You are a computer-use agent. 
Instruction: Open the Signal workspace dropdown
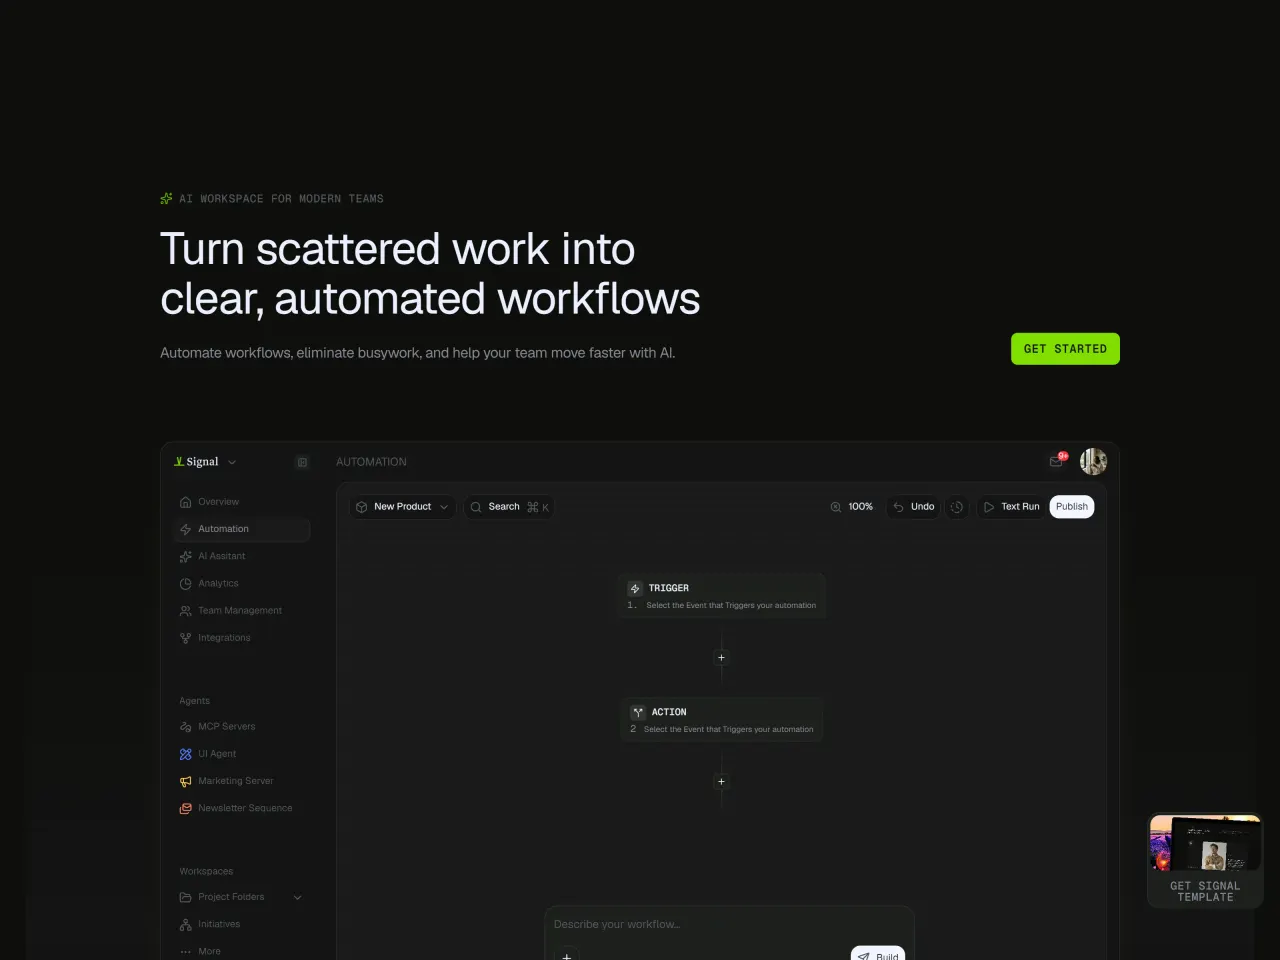pyautogui.click(x=206, y=462)
